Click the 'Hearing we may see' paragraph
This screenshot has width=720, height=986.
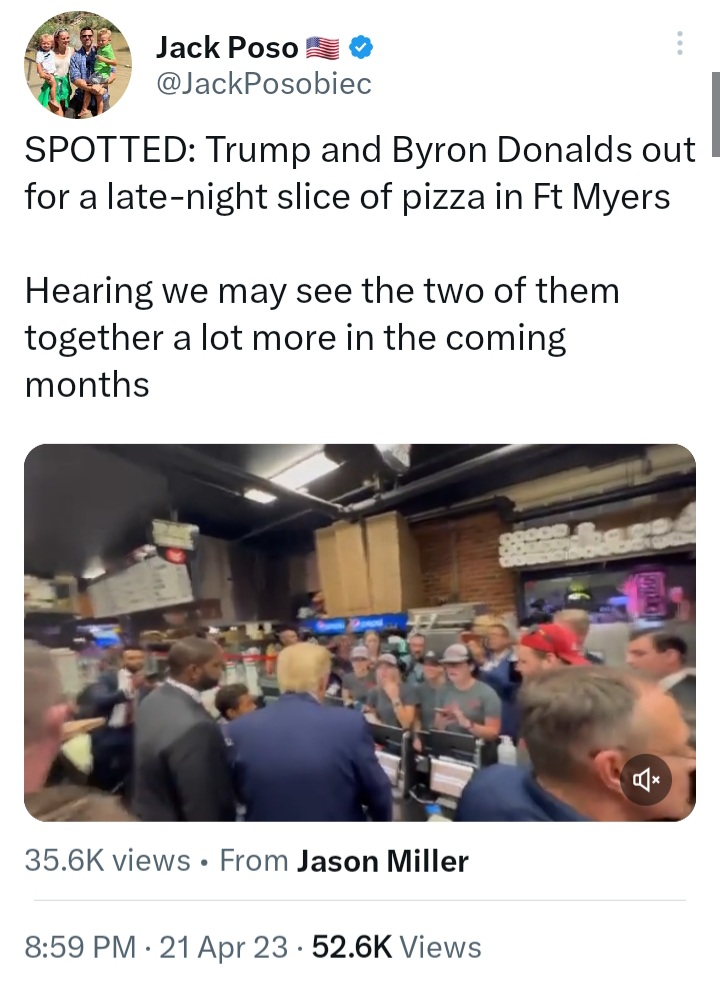tap(322, 337)
